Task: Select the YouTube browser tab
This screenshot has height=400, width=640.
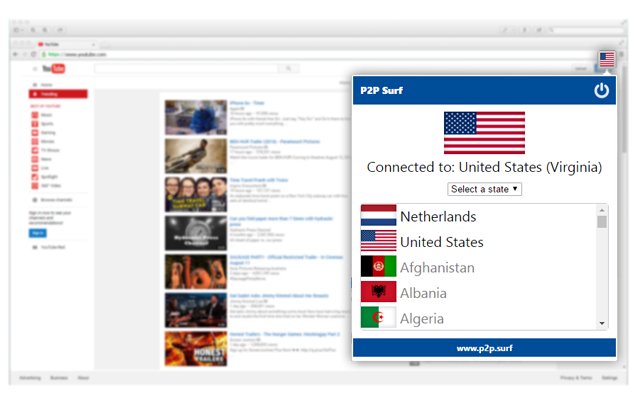Action: 65,44
